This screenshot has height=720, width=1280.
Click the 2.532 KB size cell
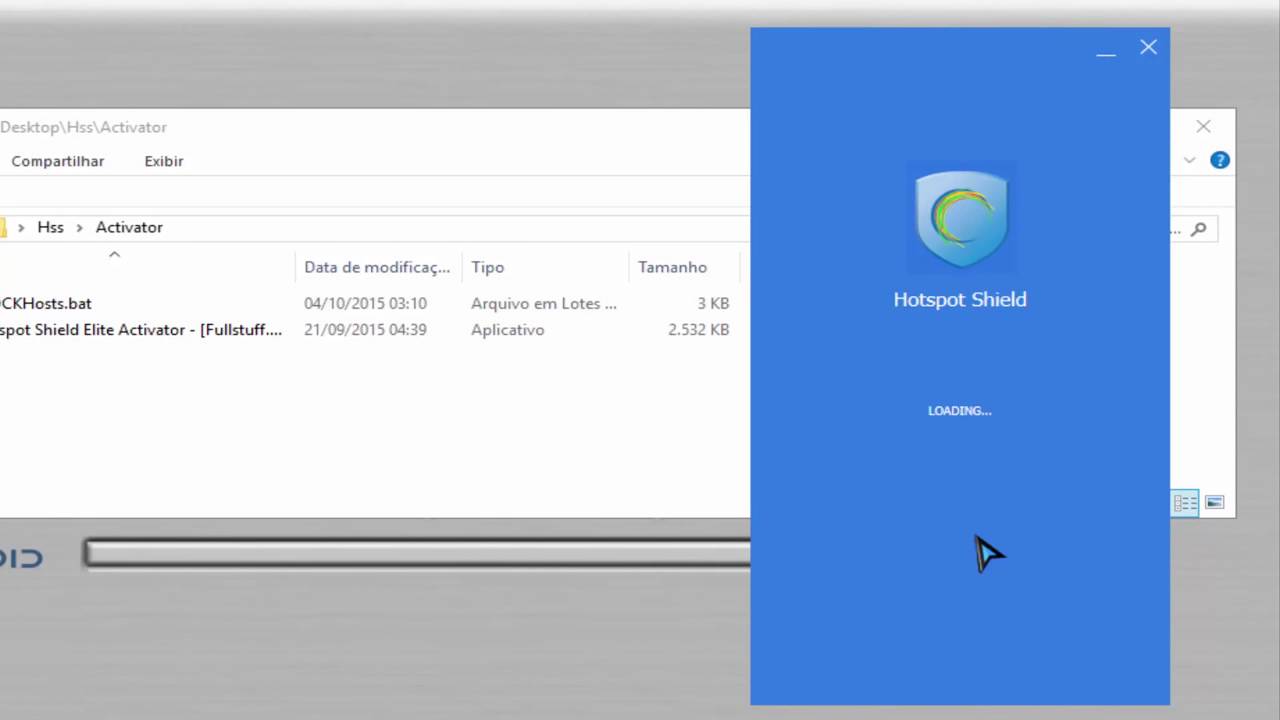(x=698, y=329)
